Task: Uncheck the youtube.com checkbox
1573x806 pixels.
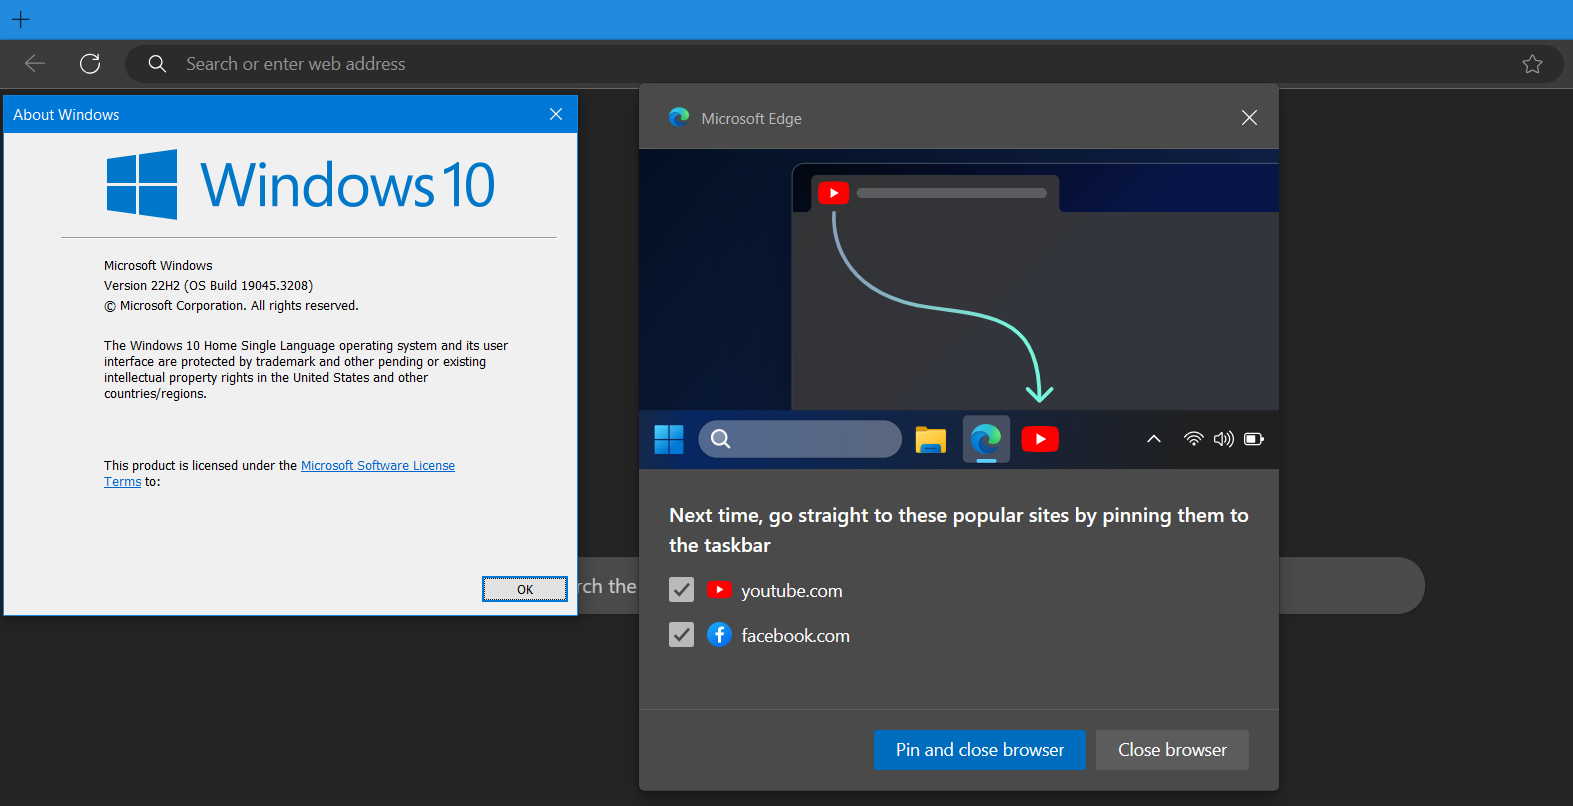Action: click(681, 590)
